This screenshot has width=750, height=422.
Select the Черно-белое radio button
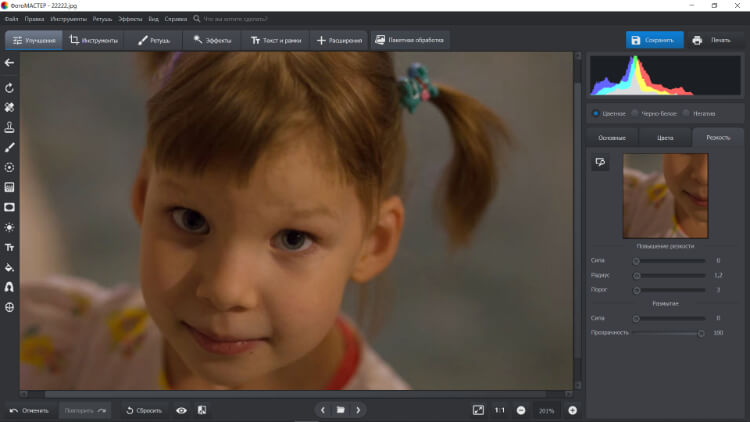pos(635,113)
